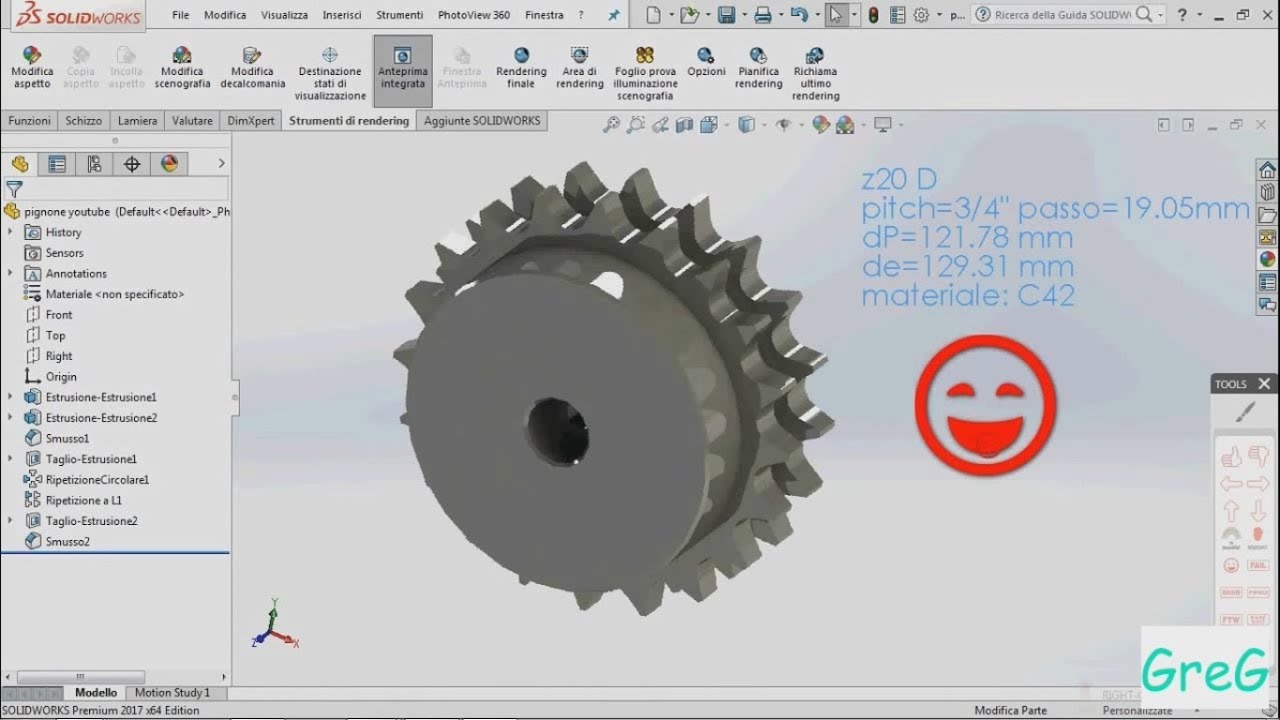Open the Aspetti task pane icon

point(1267,259)
